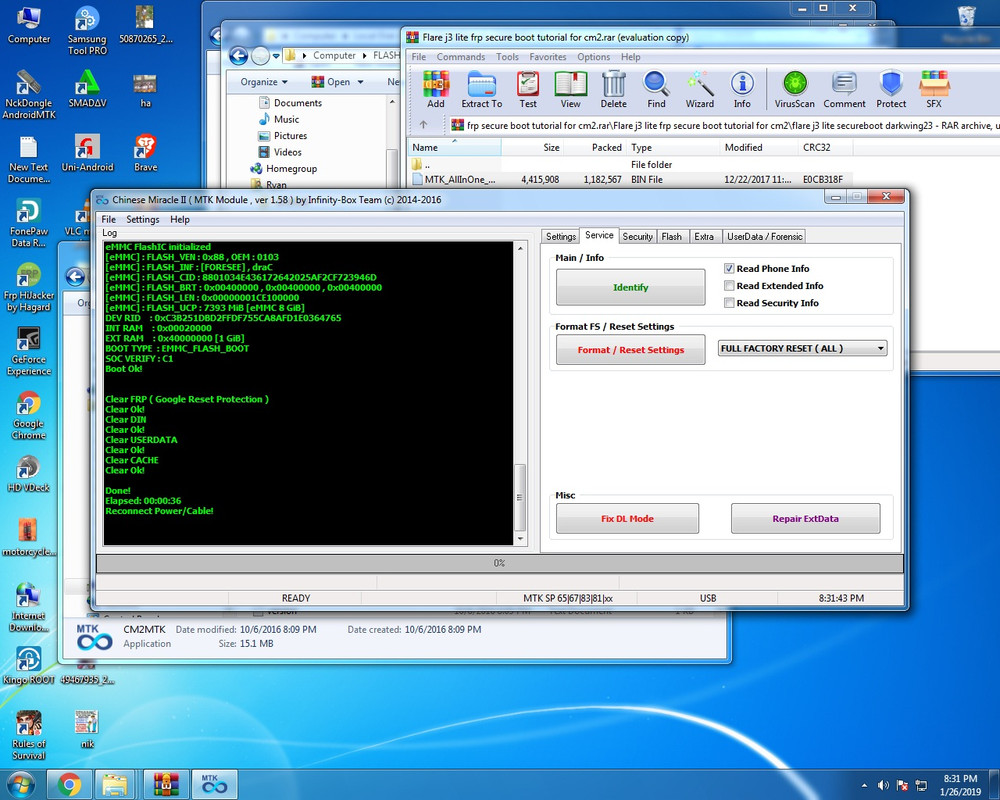Click Repair ExtData button
Screen dimensions: 1000x800
click(805, 519)
